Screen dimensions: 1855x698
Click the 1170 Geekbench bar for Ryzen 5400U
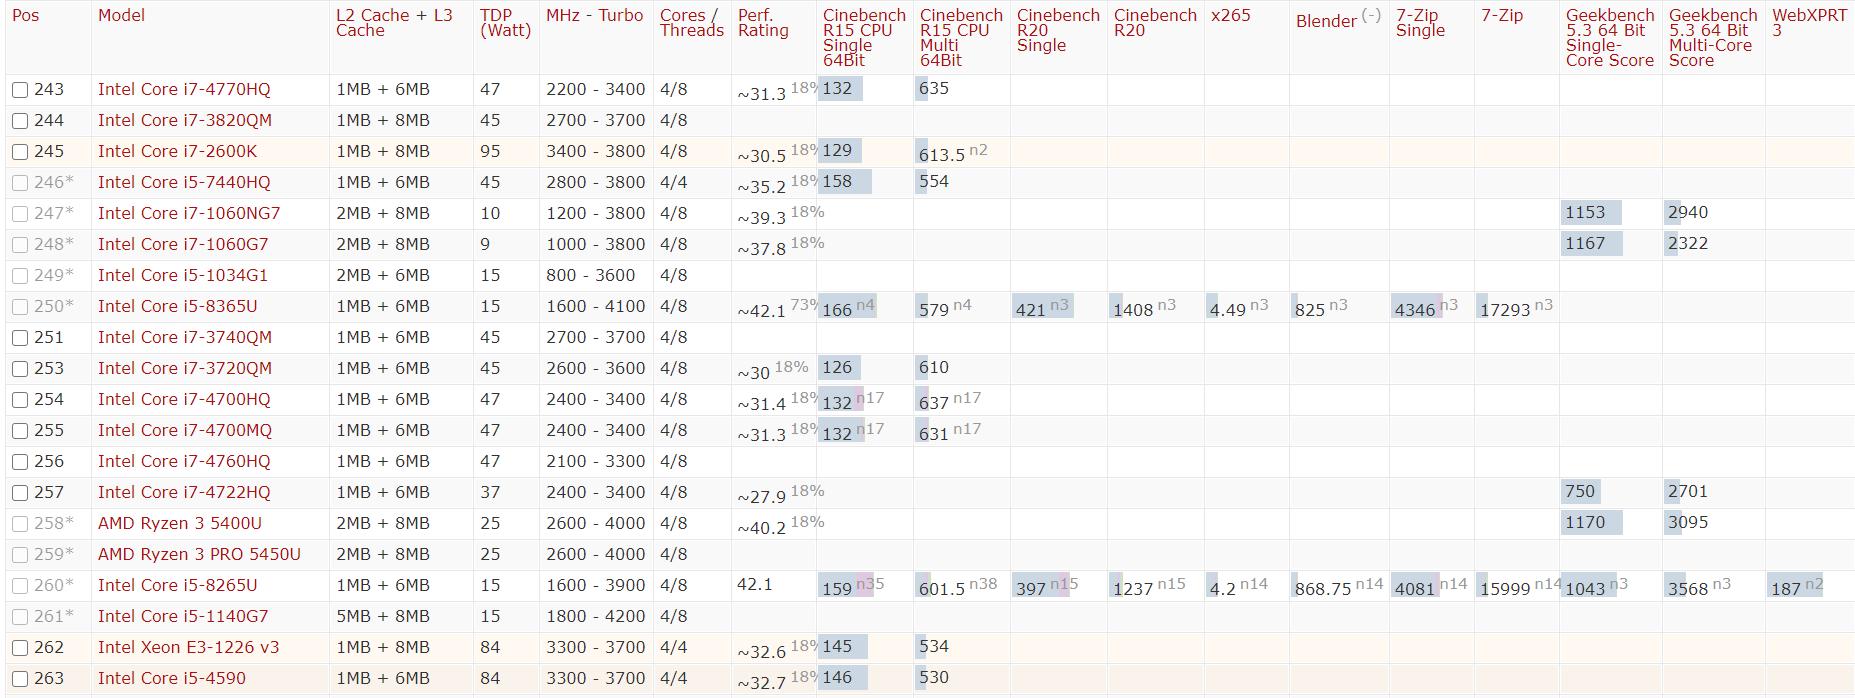(1591, 523)
